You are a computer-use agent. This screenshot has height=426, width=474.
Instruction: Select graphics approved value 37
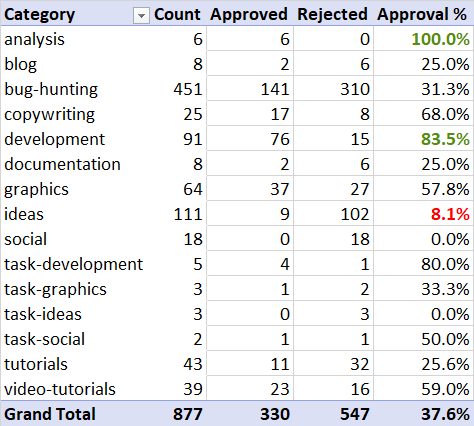pos(280,189)
